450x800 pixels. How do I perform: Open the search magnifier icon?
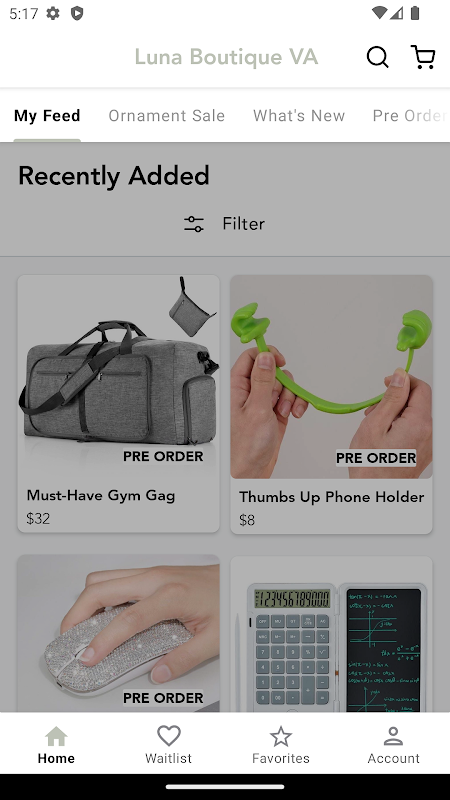378,57
